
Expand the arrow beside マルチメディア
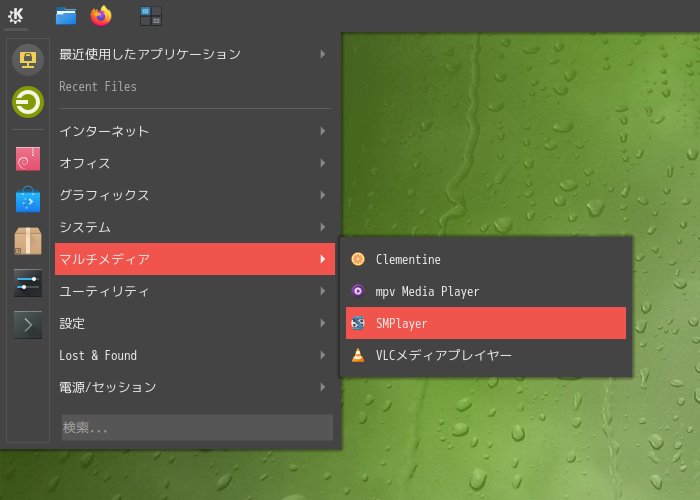coord(323,259)
